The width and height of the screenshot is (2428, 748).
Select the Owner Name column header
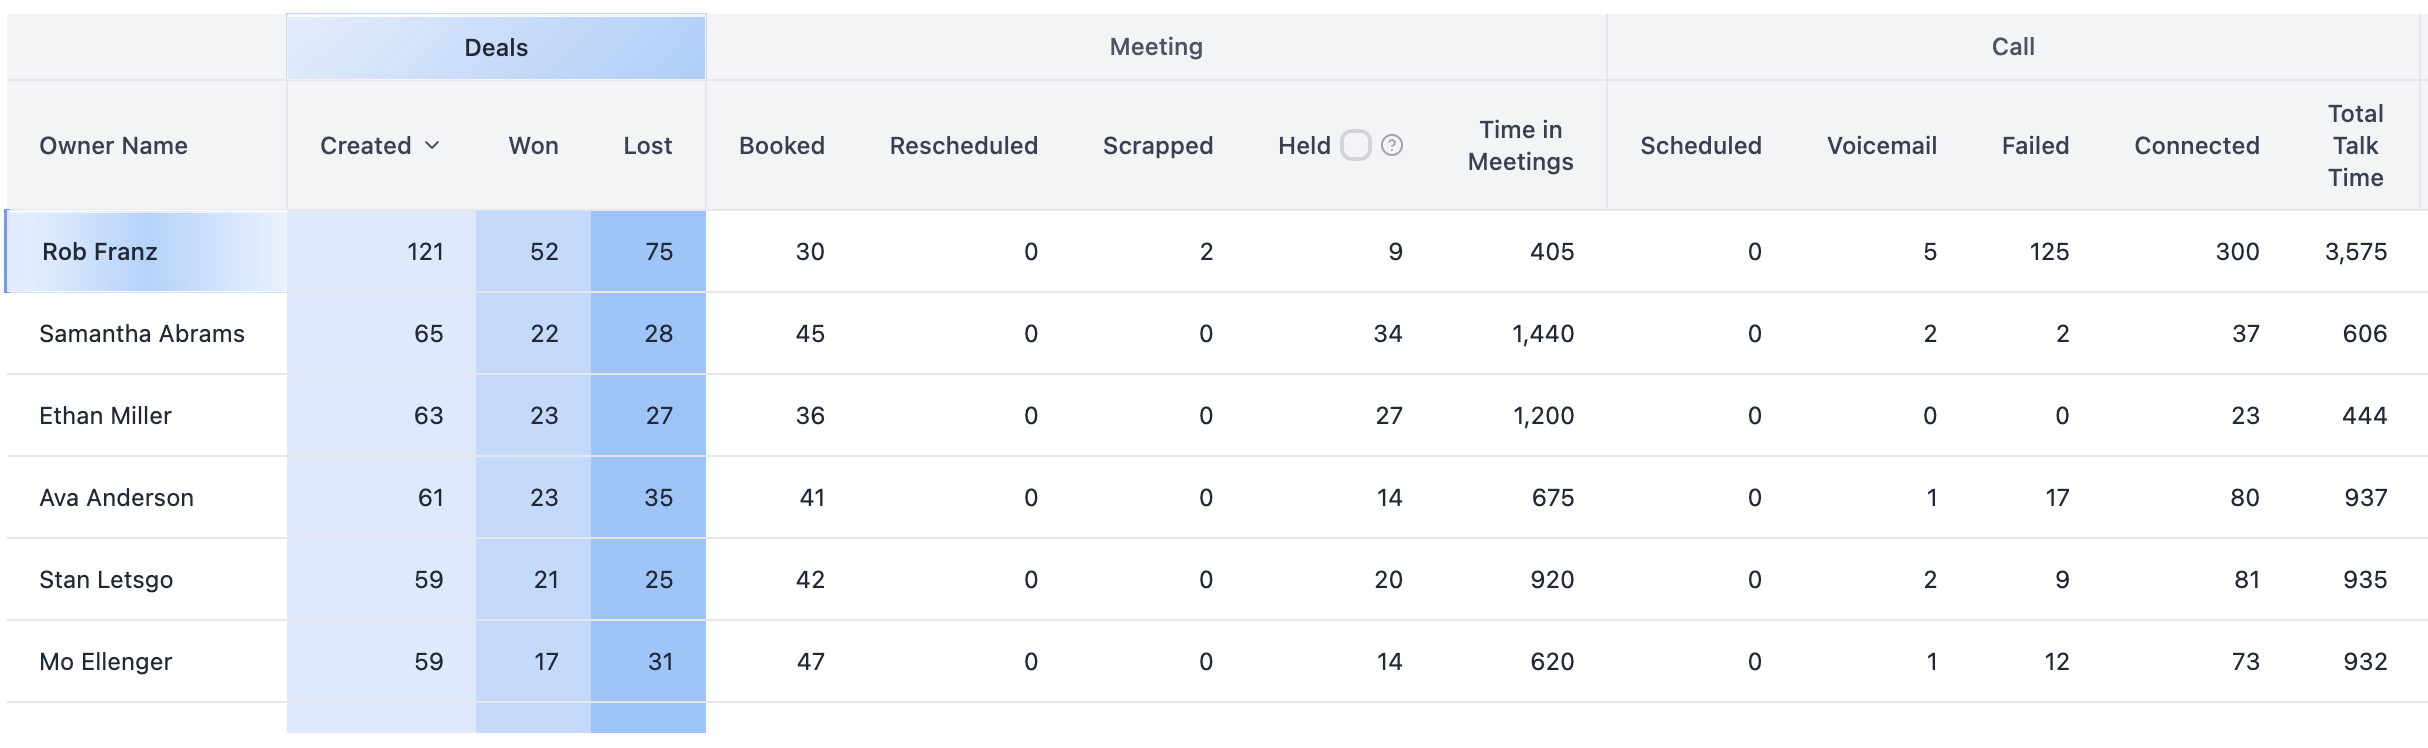coord(114,146)
